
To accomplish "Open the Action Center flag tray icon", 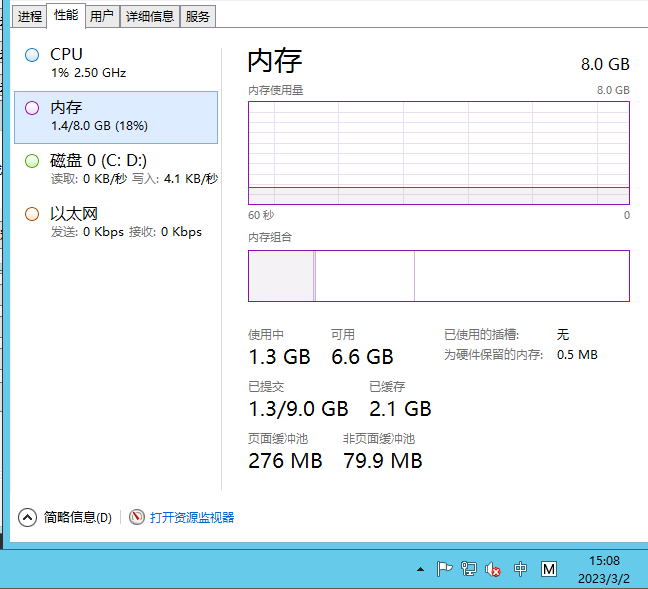I will click(x=444, y=569).
